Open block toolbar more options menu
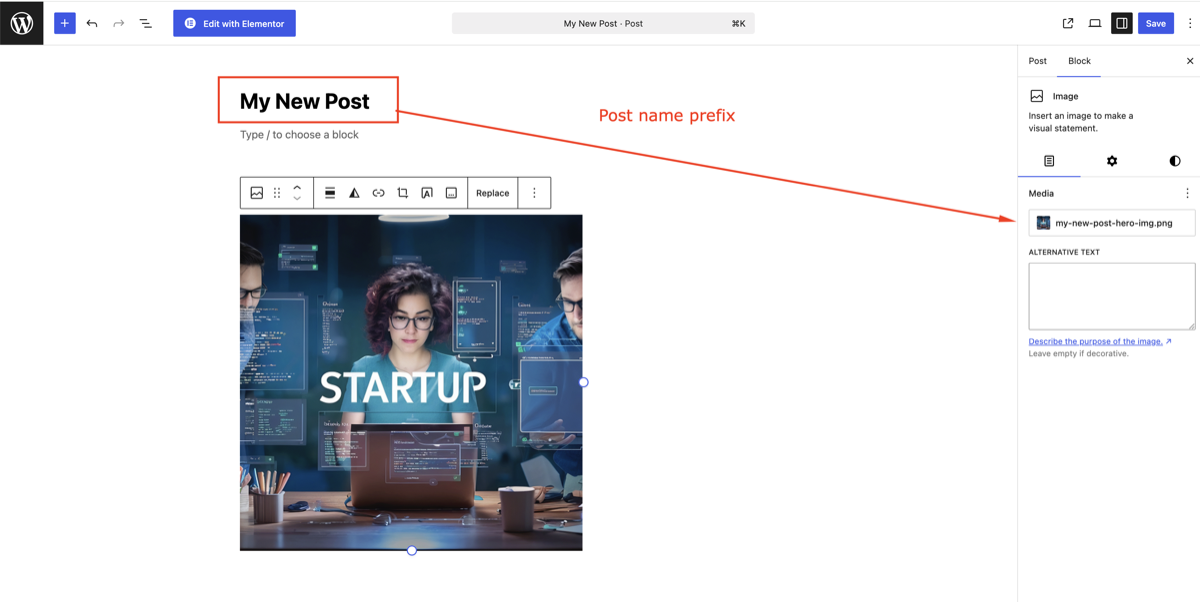Viewport: 1200px width, 602px height. pos(534,193)
